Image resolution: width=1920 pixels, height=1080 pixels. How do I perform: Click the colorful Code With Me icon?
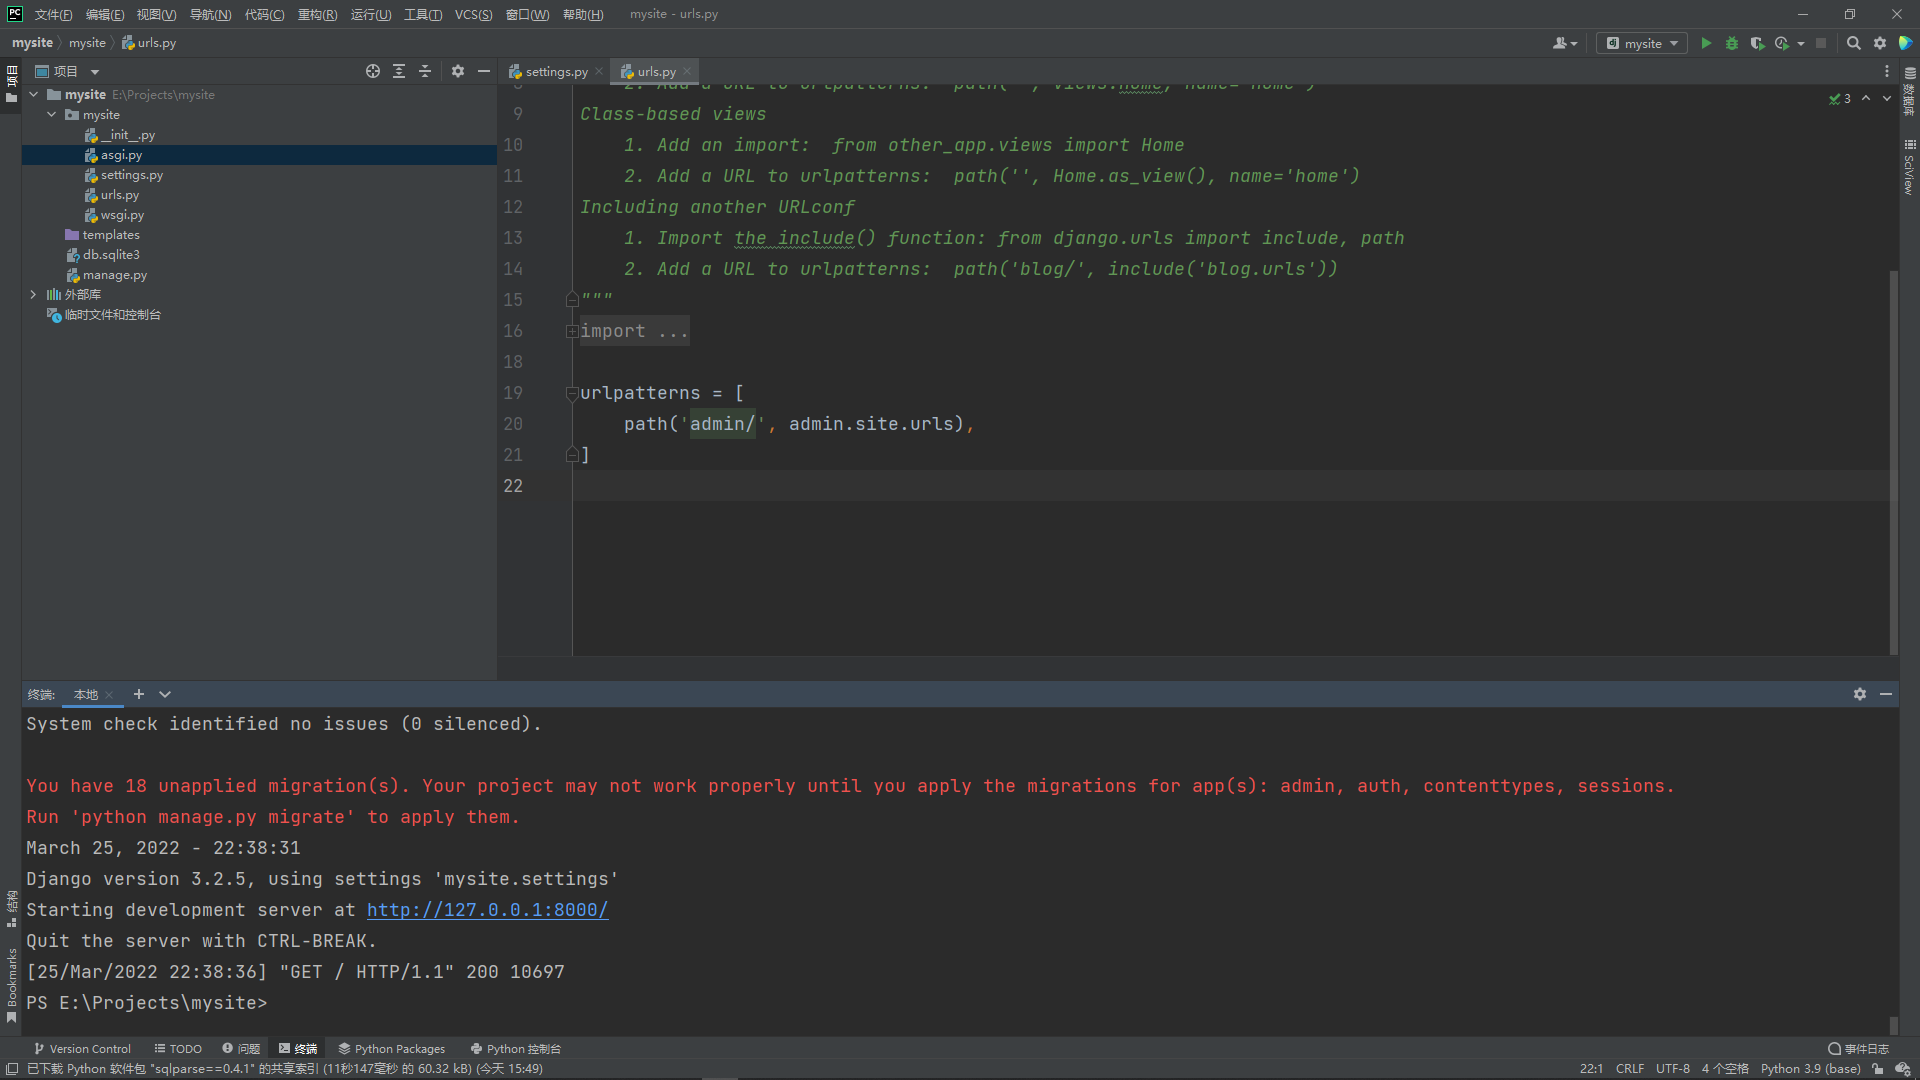click(1905, 43)
